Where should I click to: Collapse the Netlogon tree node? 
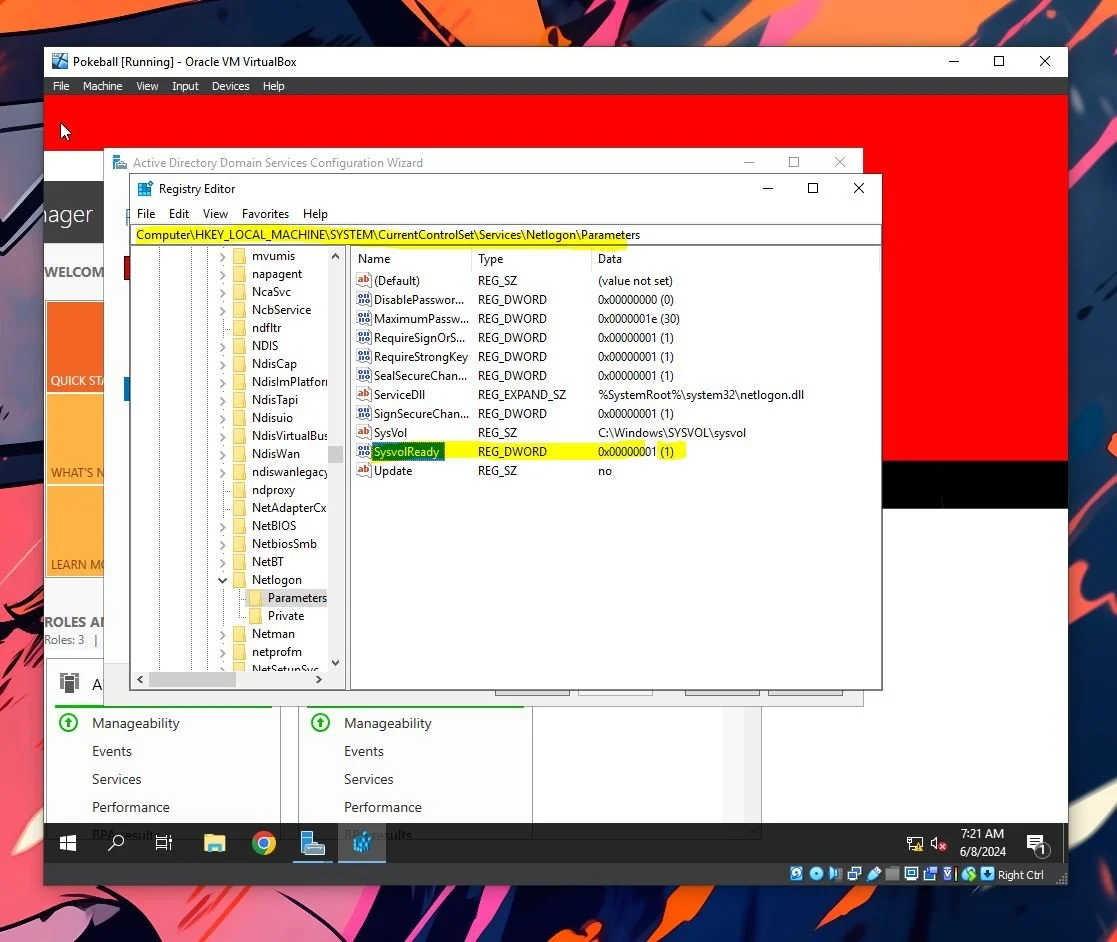coord(222,580)
